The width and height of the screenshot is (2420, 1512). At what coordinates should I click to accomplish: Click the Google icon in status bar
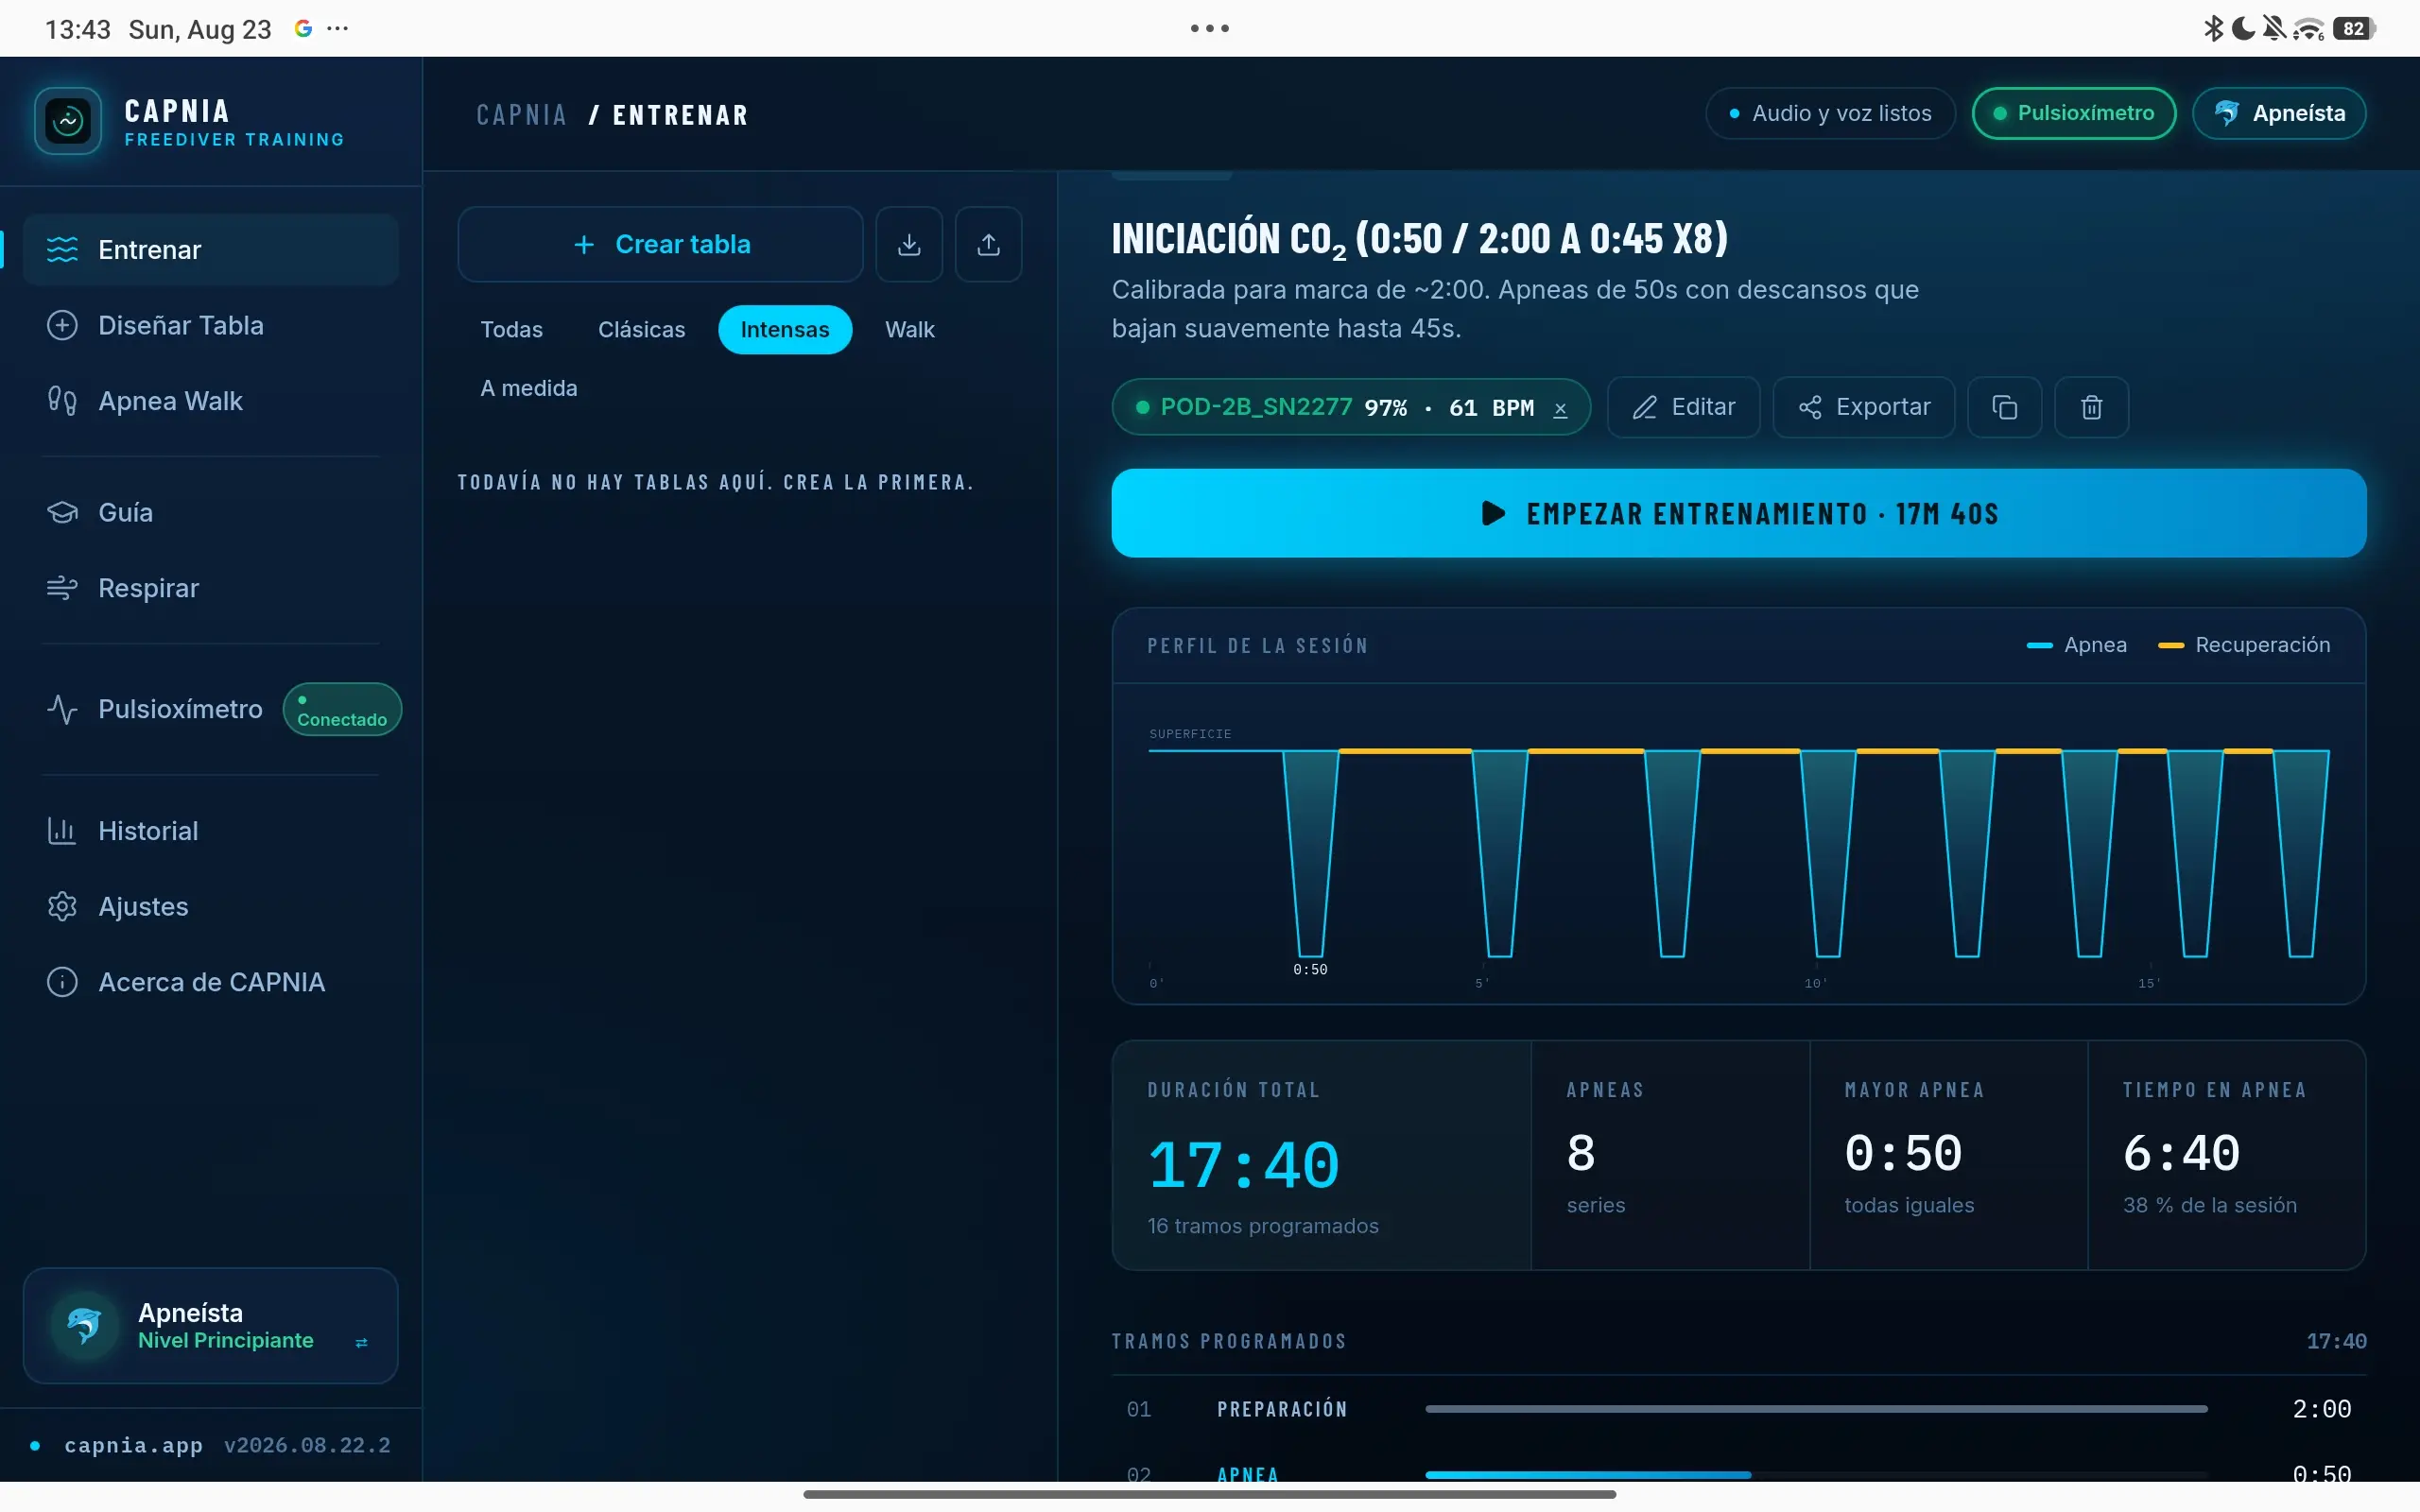coord(303,28)
